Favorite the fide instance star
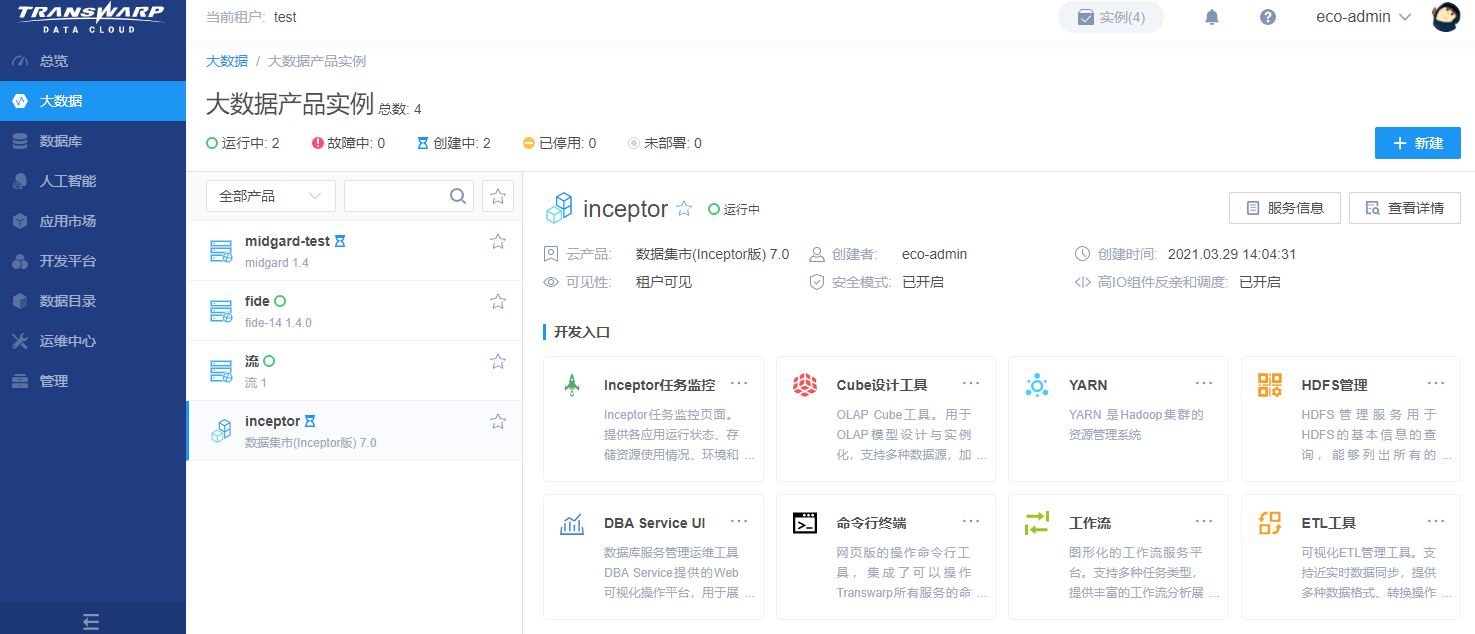This screenshot has width=1475, height=634. [498, 301]
